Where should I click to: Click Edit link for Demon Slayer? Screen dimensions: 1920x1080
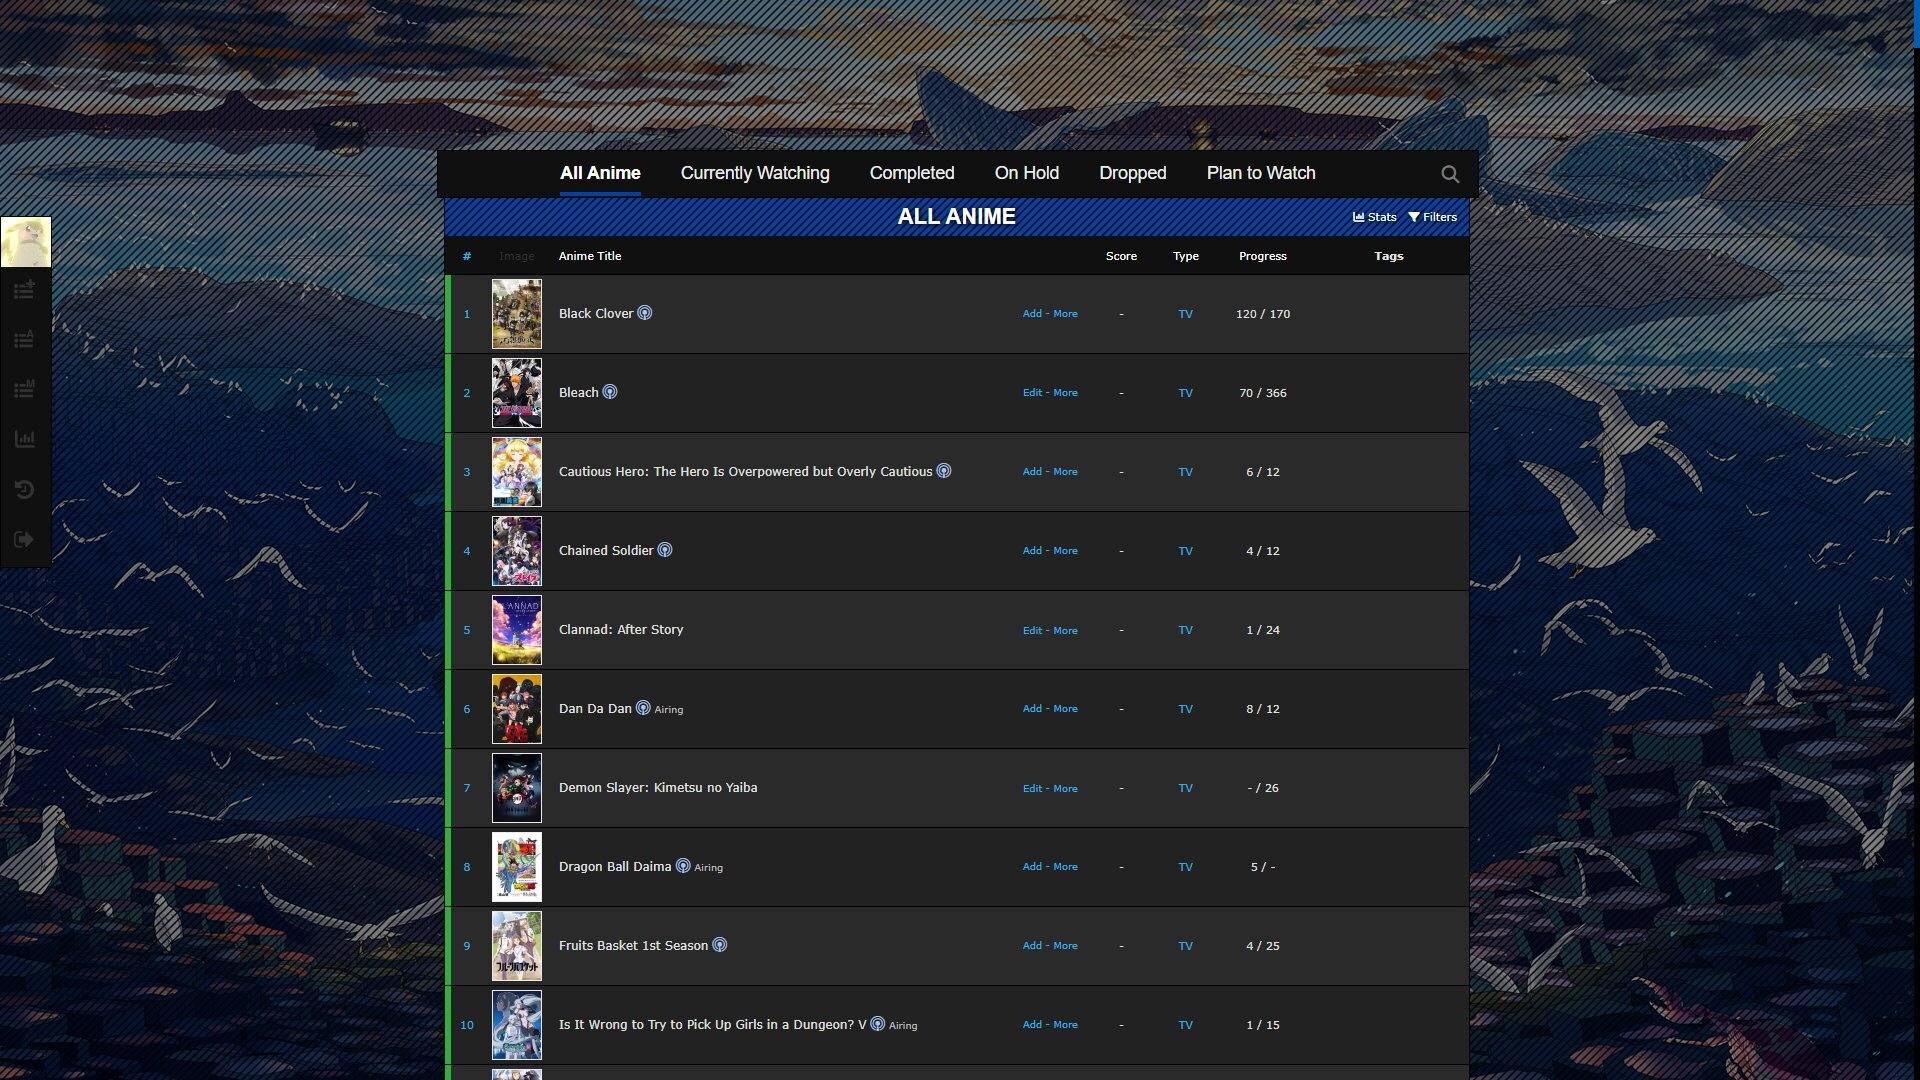pyautogui.click(x=1032, y=789)
